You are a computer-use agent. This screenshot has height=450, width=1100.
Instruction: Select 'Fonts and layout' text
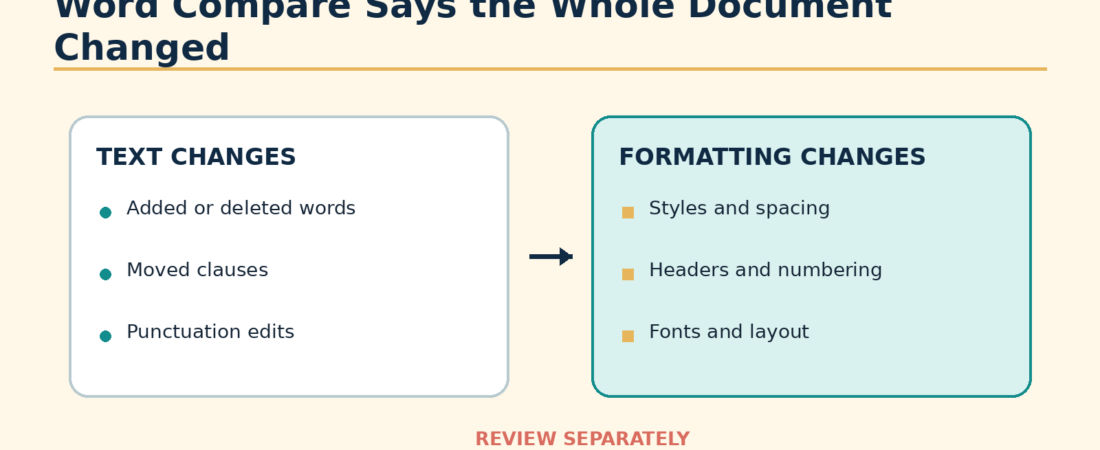click(x=729, y=333)
